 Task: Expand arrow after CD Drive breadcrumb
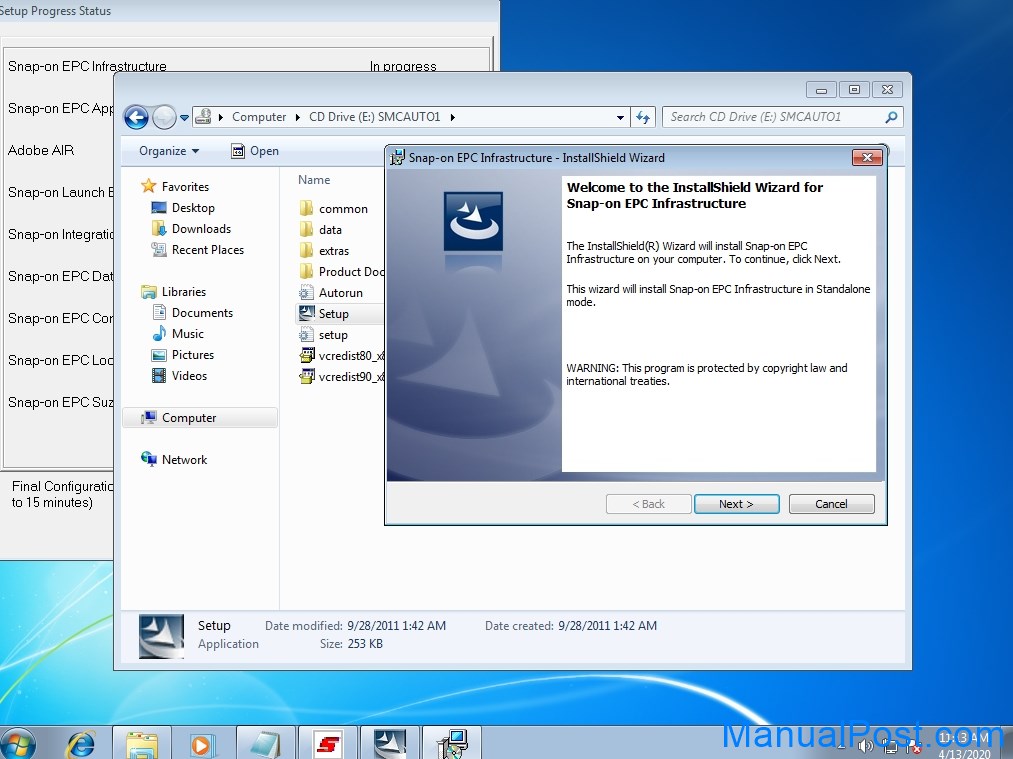coord(452,117)
